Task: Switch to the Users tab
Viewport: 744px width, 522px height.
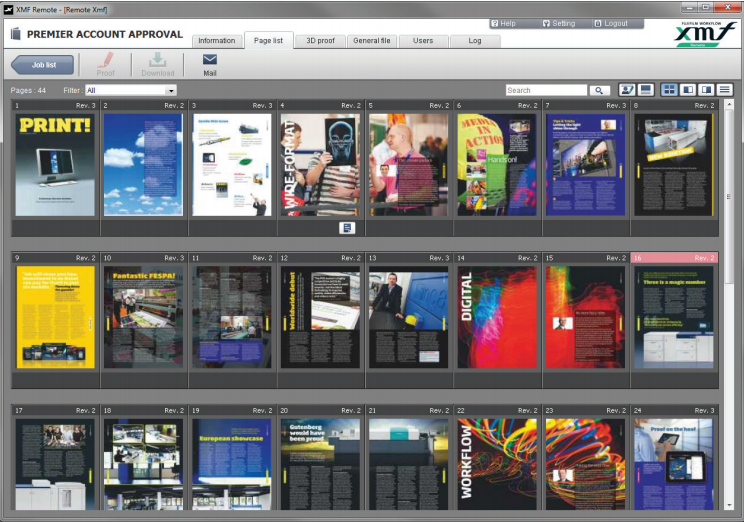Action: (423, 41)
